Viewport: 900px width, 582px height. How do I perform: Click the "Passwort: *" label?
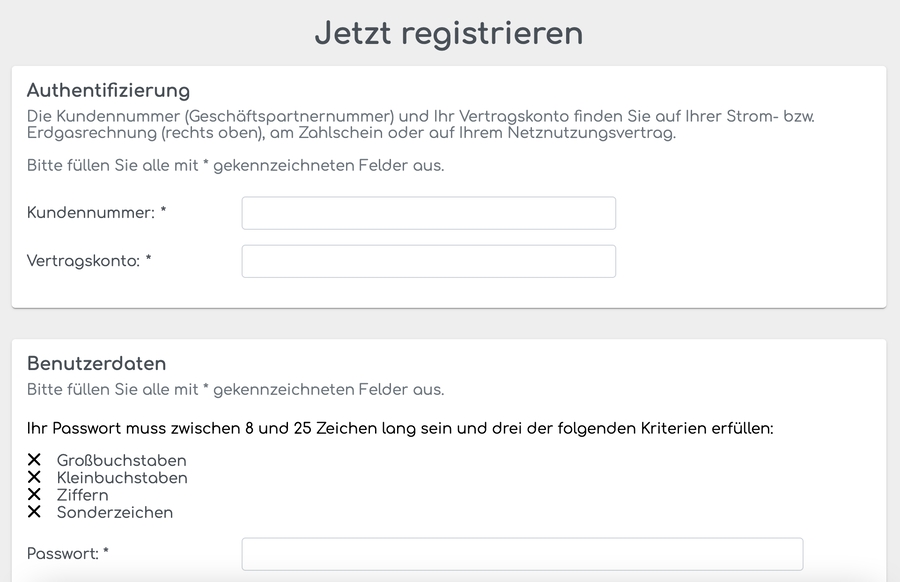[68, 554]
